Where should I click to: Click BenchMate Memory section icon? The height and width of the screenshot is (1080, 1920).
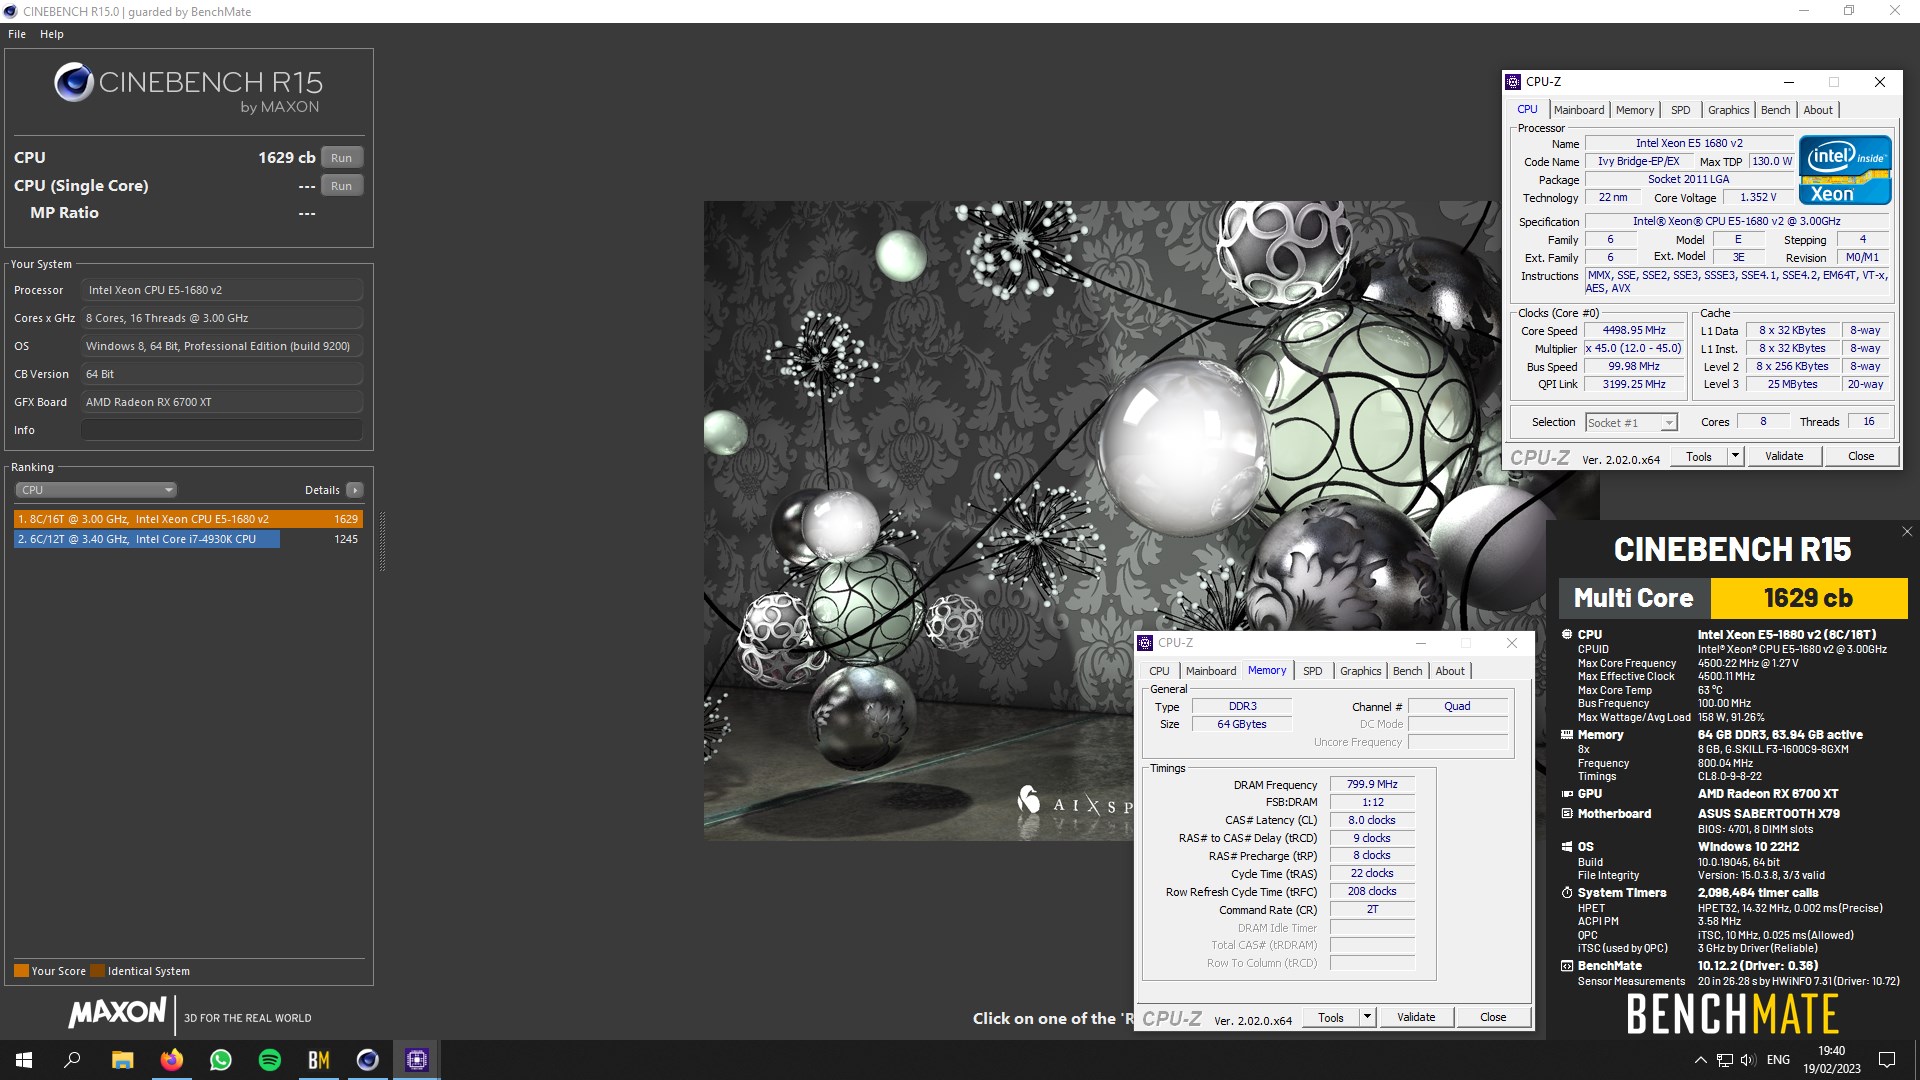click(x=1567, y=734)
